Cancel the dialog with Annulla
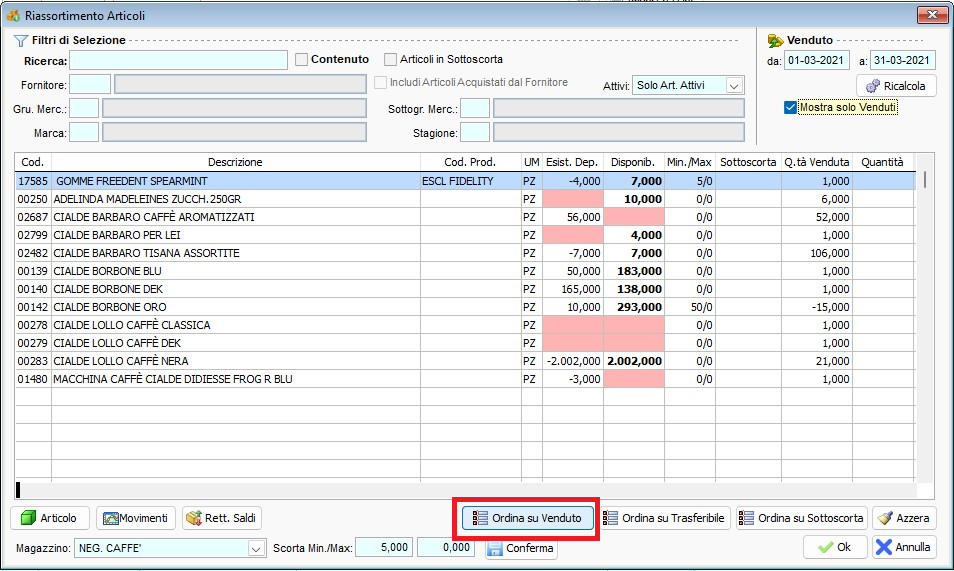Screen dimensions: 954x571 pyautogui.click(x=904, y=548)
